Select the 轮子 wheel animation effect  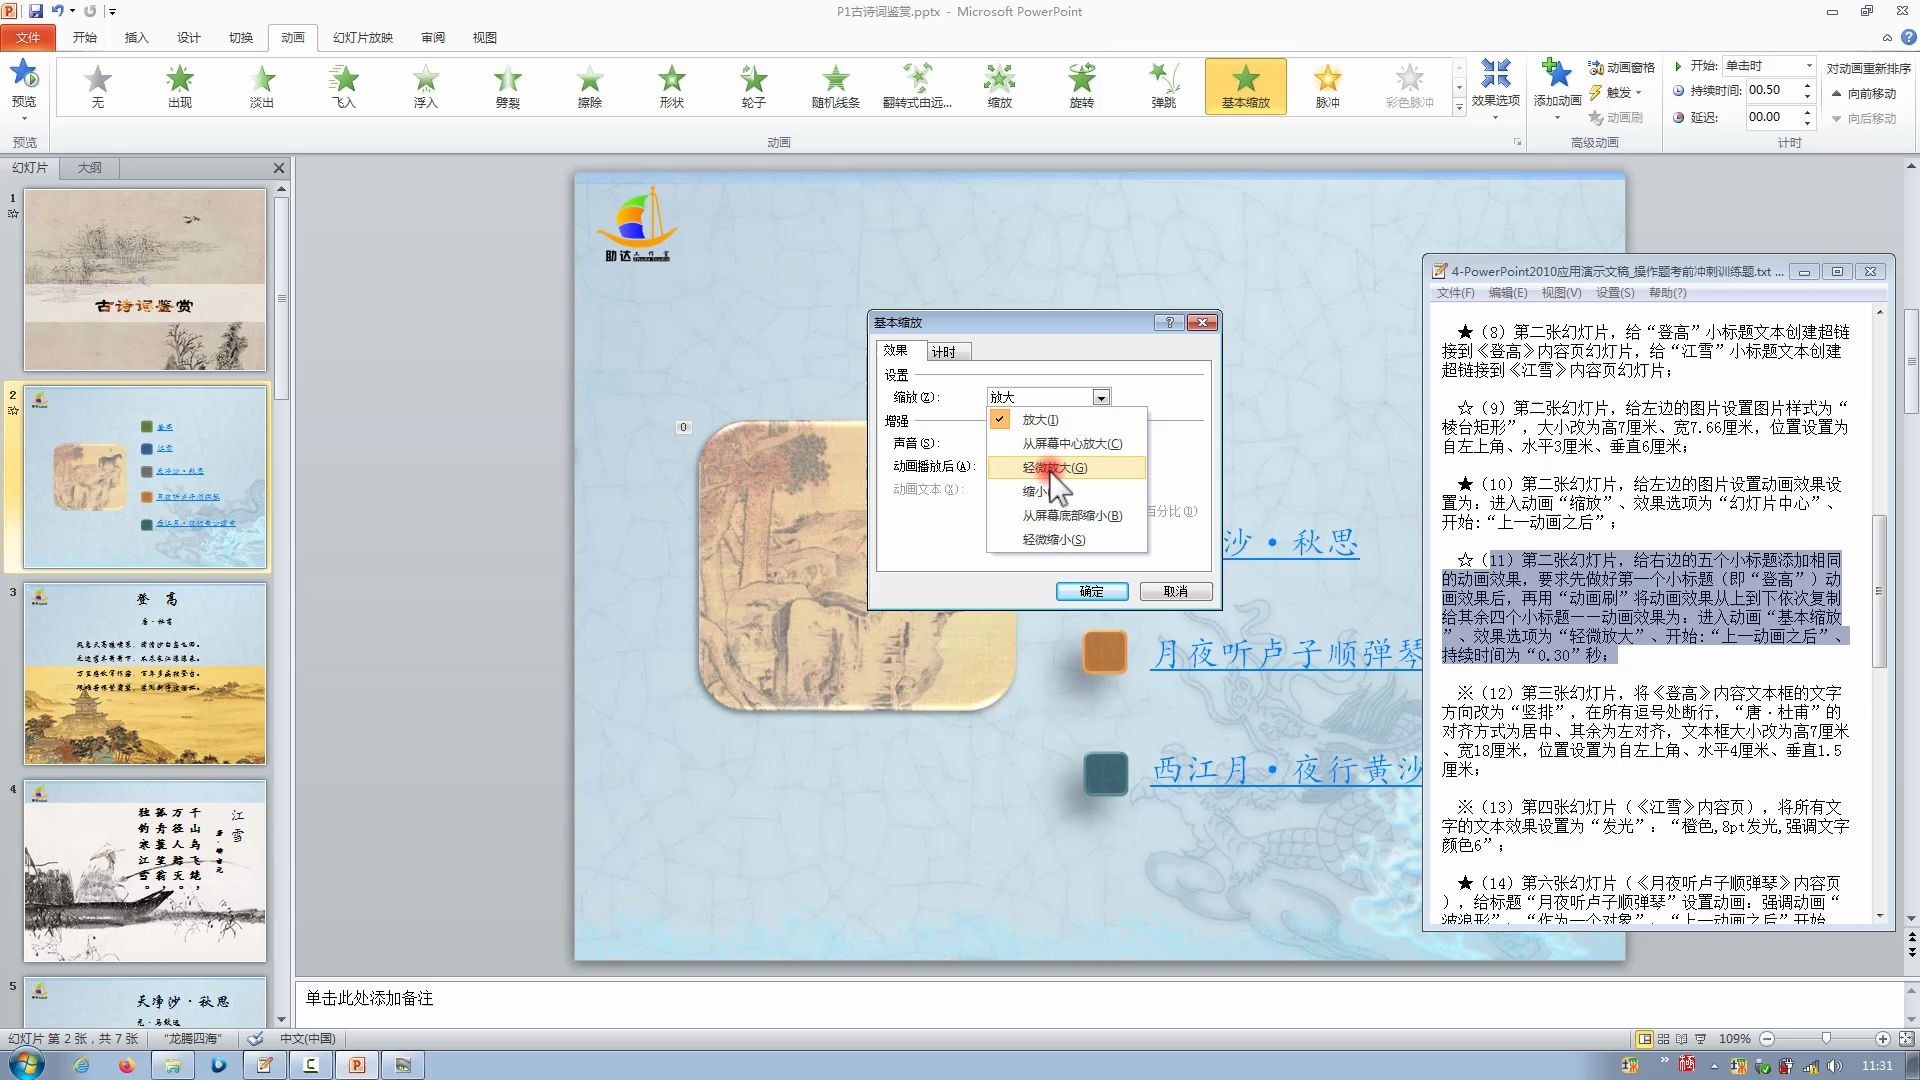click(x=753, y=85)
